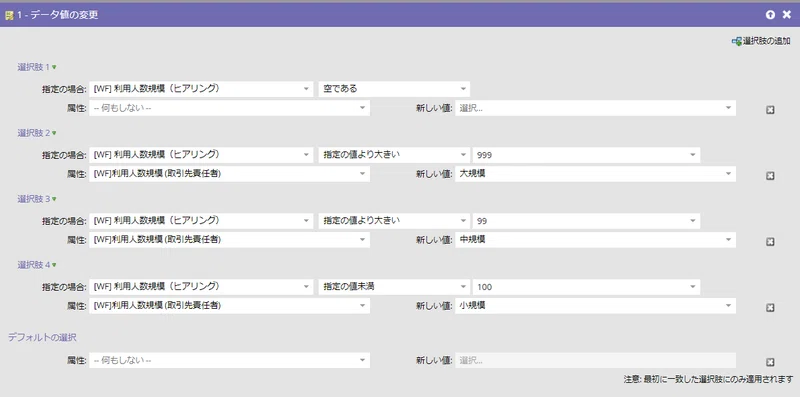
Task: Open 選択肢 2 指定の値より大きい operator dropdown
Action: coord(394,155)
